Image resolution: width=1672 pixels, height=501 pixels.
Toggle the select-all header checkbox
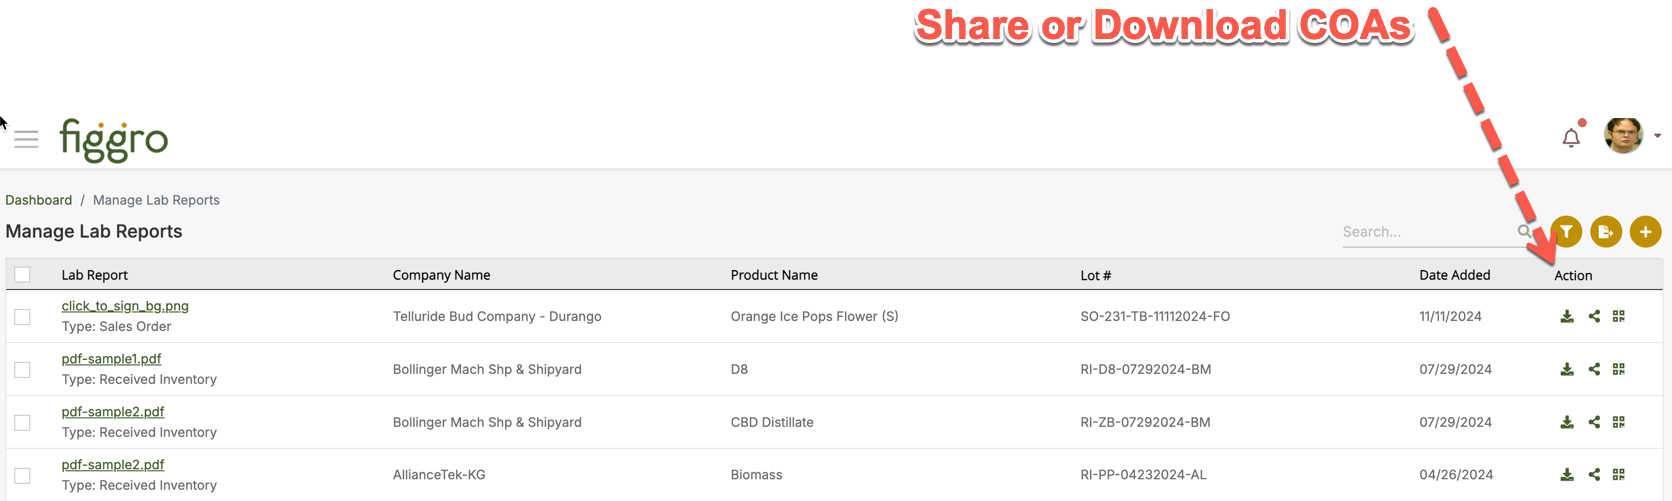click(22, 275)
